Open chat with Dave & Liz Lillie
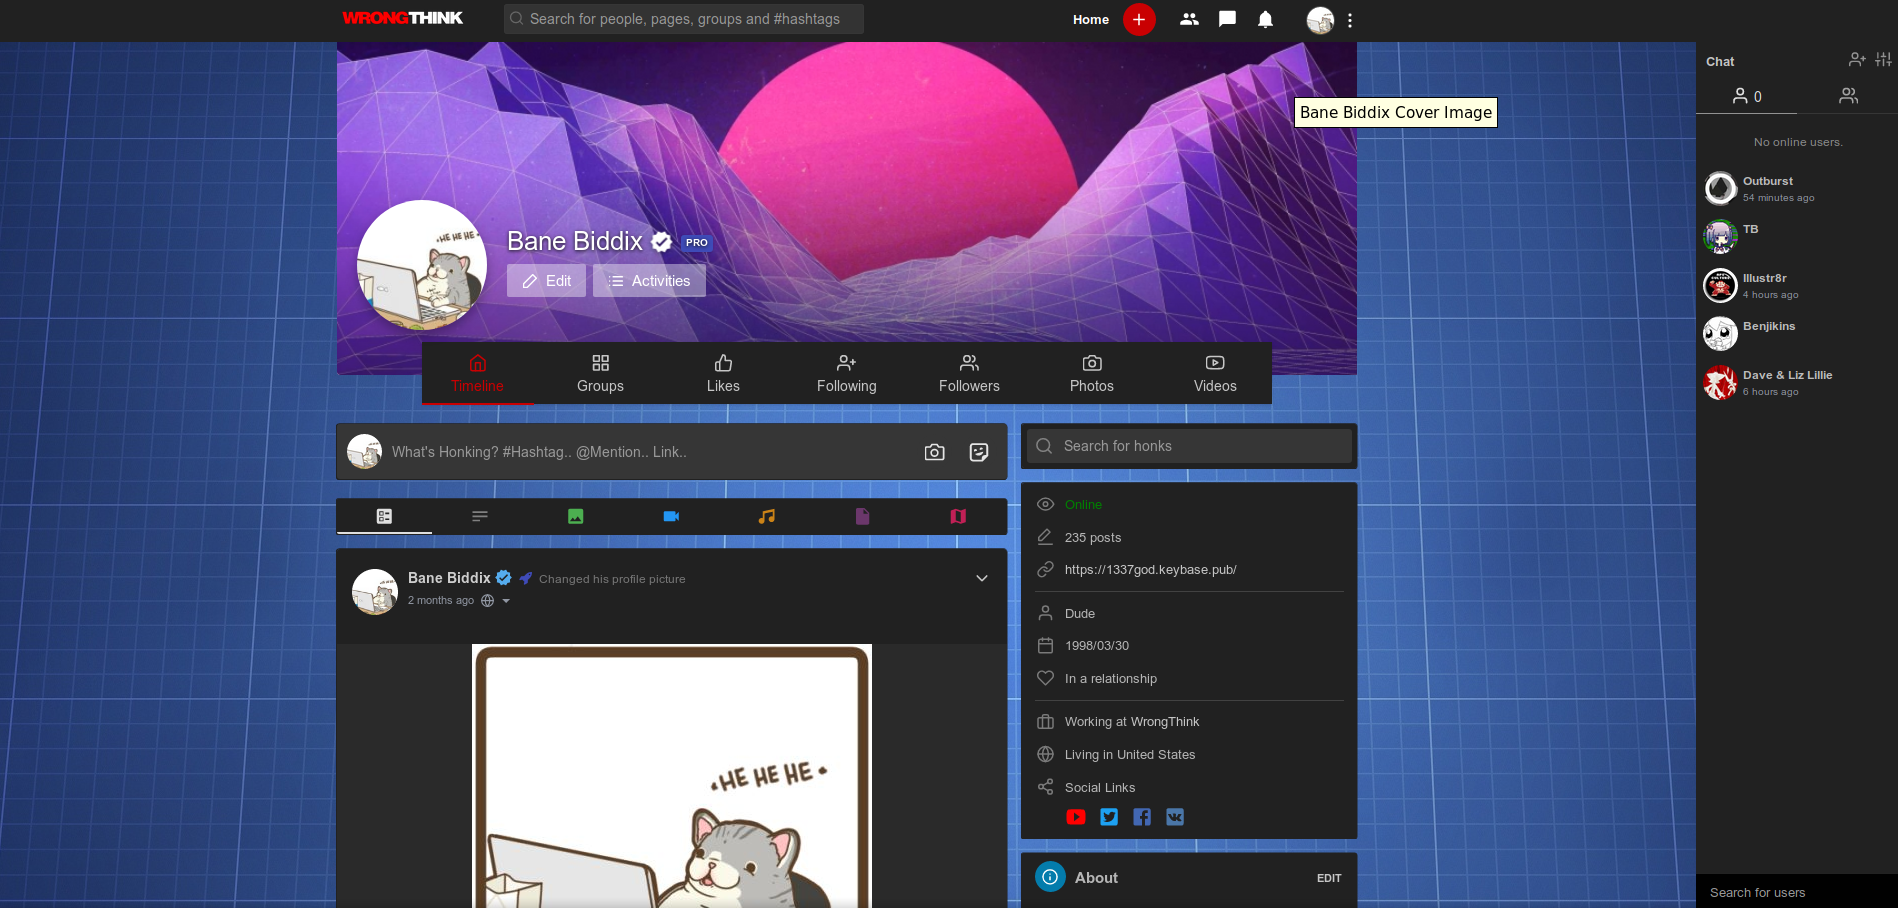Screen dimensions: 1898x908 (x=1797, y=382)
